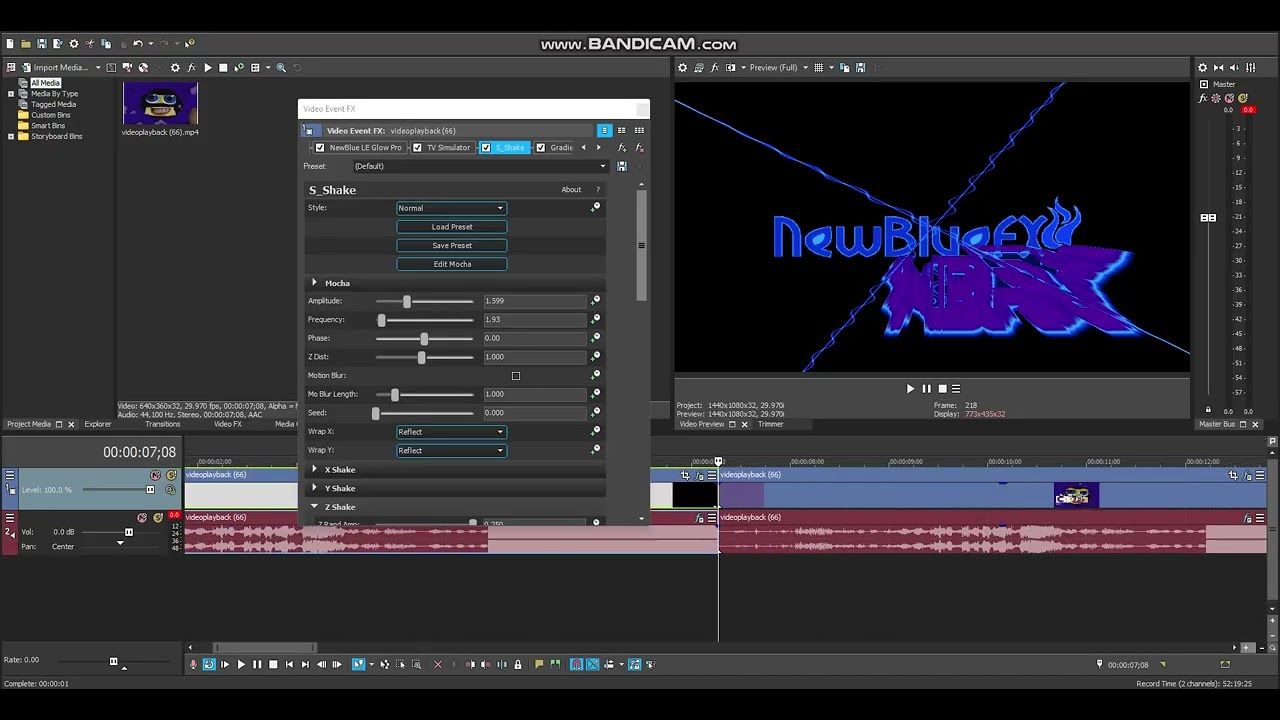Open the Wrap Y dropdown
The width and height of the screenshot is (1280, 720).
(452, 451)
